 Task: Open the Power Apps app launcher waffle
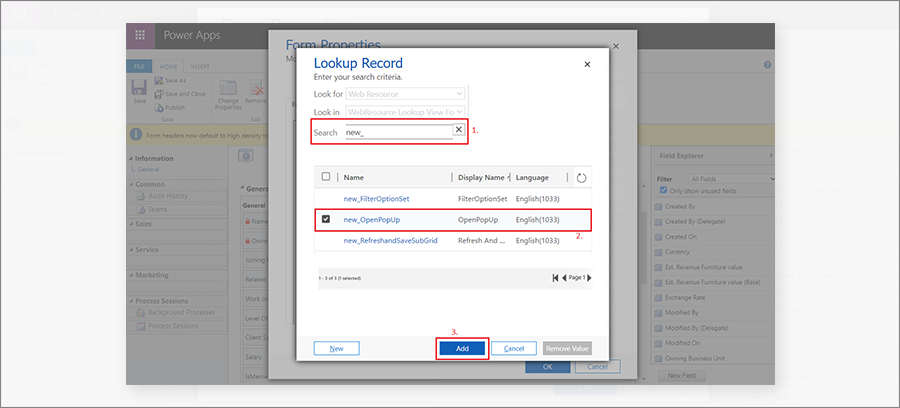pos(140,36)
